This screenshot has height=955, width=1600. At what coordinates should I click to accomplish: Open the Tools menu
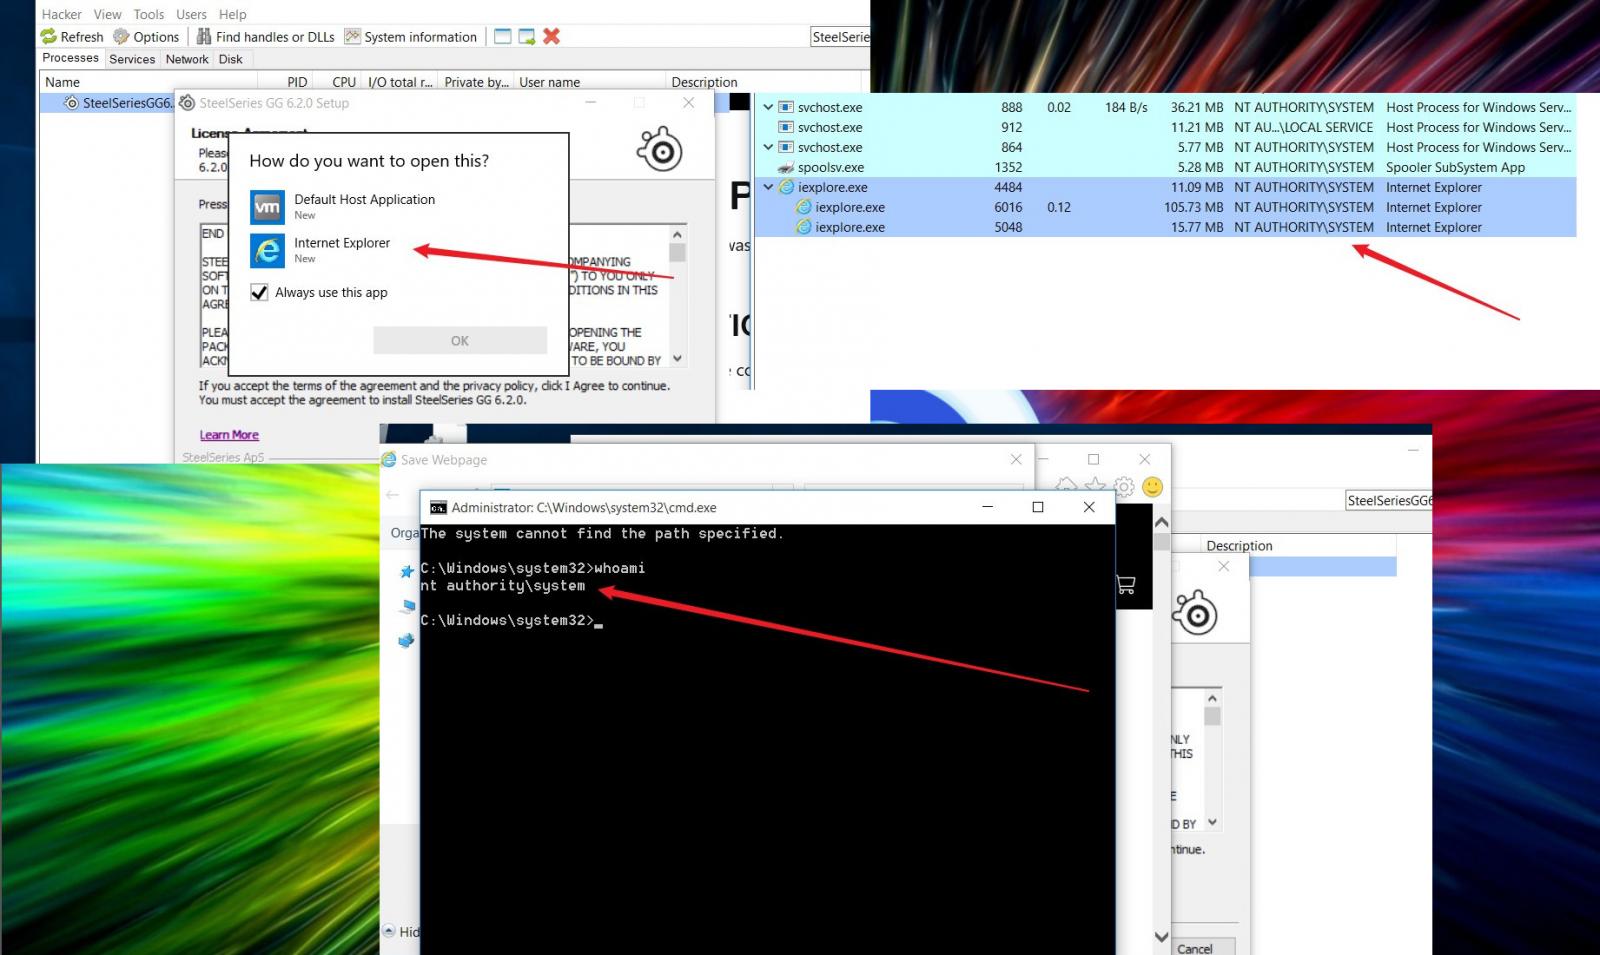(148, 14)
